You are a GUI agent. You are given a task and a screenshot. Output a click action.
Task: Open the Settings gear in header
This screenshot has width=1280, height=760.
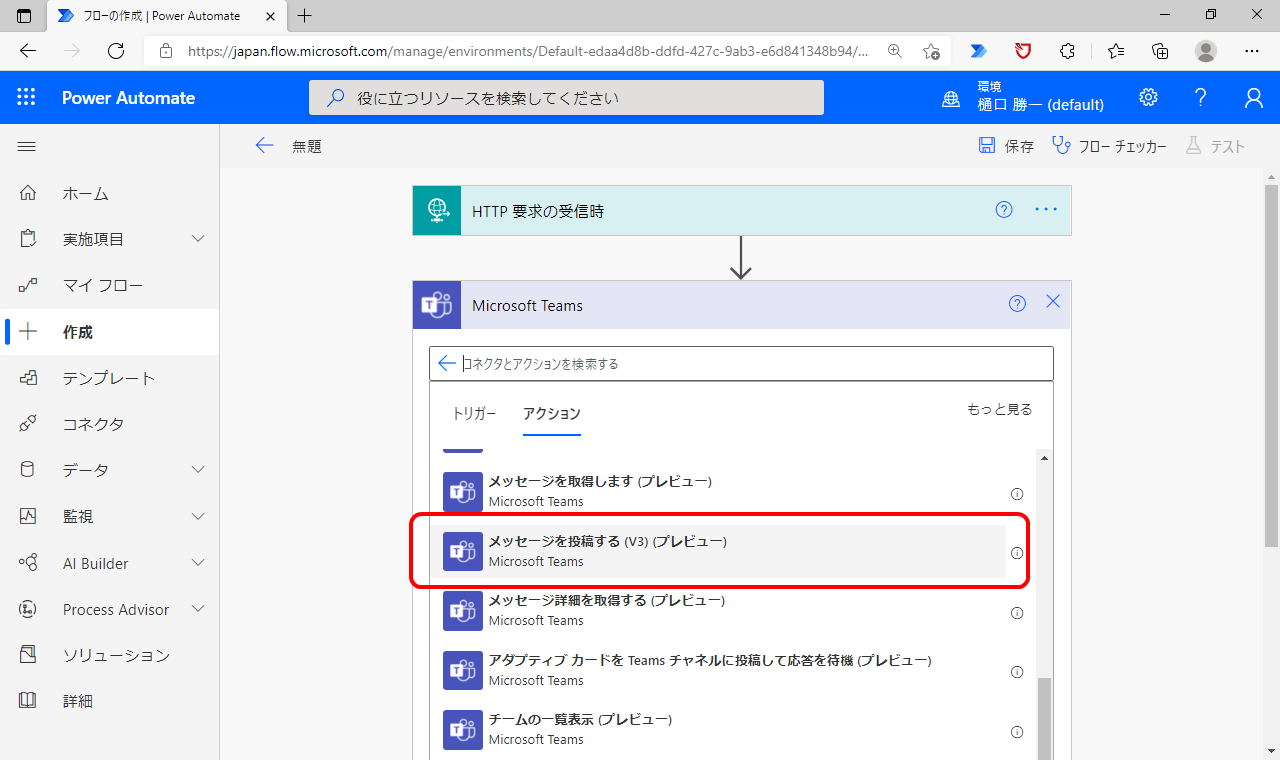pos(1148,97)
